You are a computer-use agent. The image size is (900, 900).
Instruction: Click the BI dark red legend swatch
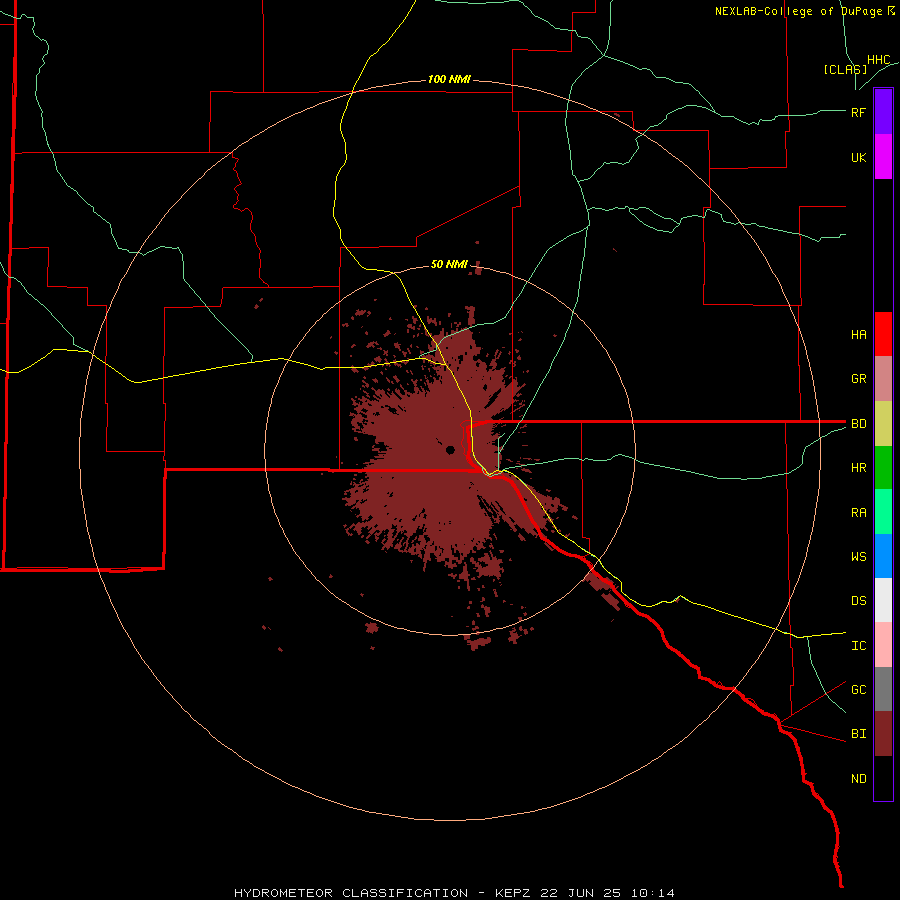[x=883, y=734]
